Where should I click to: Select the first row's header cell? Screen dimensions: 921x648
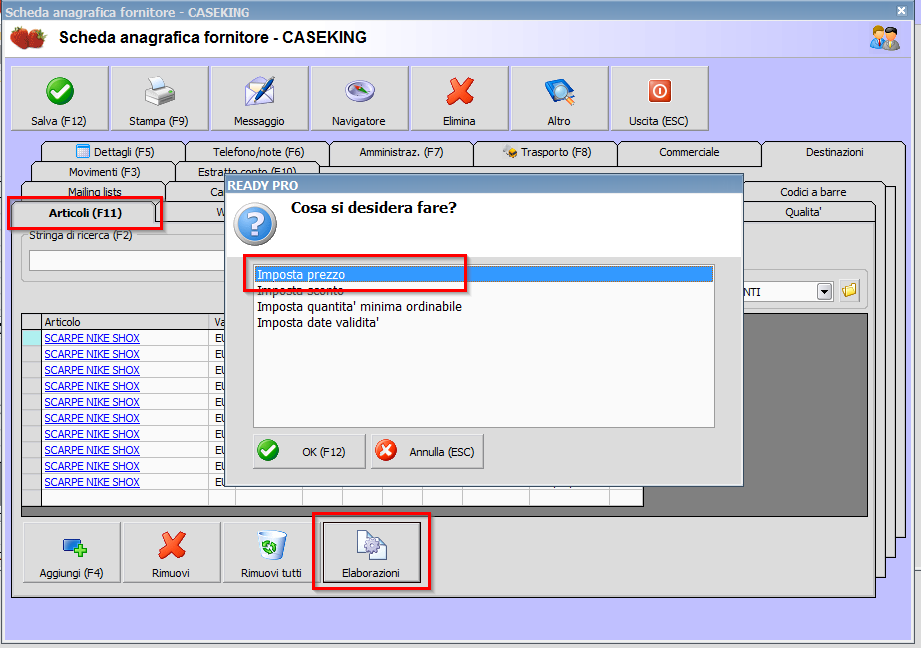(32, 338)
